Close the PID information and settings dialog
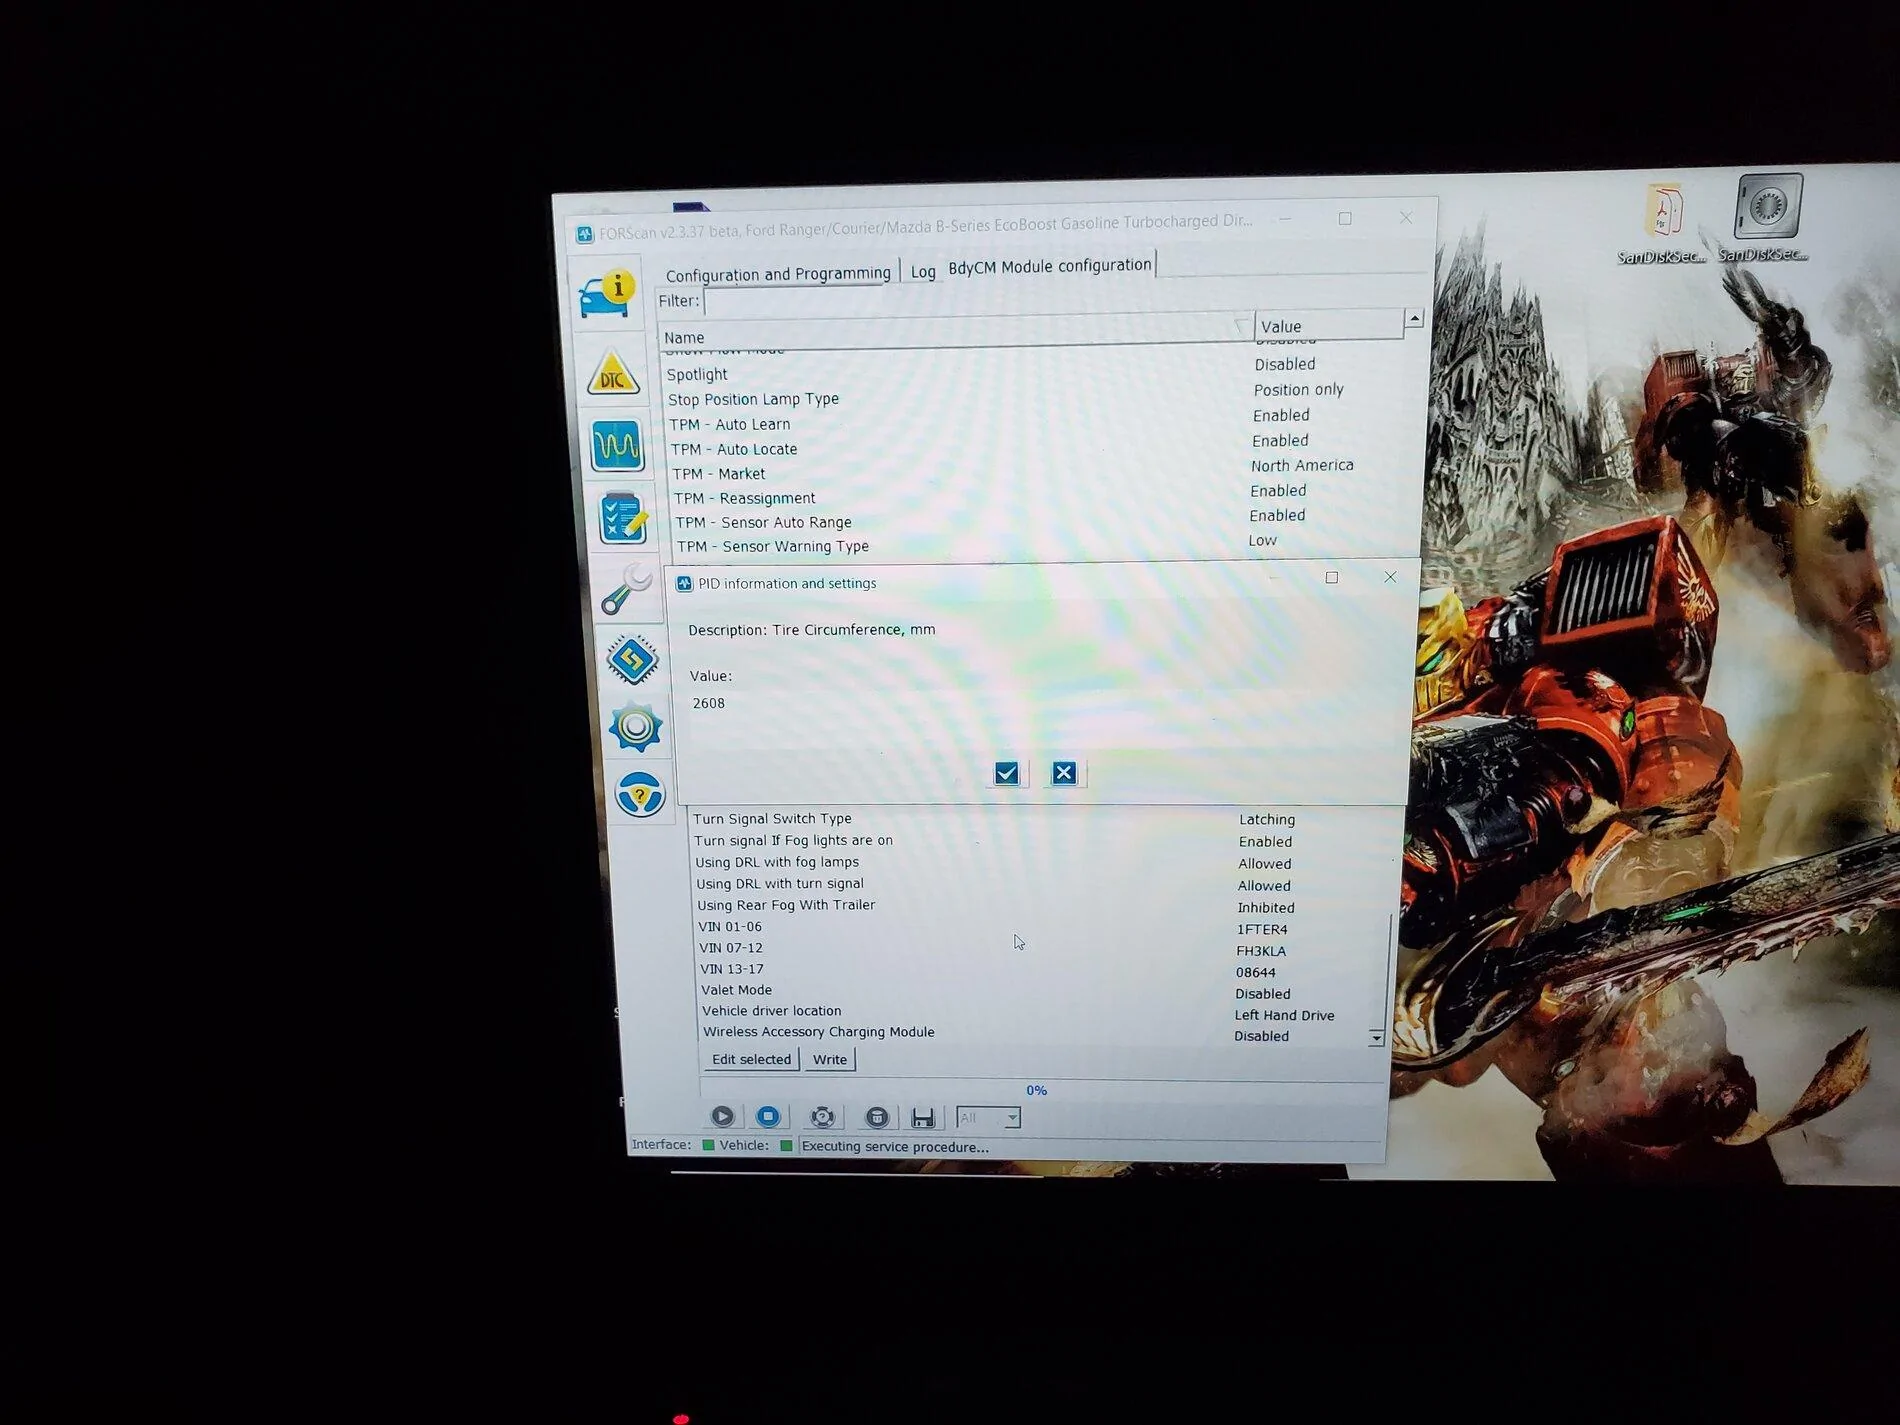The width and height of the screenshot is (1900, 1425). (x=1390, y=577)
